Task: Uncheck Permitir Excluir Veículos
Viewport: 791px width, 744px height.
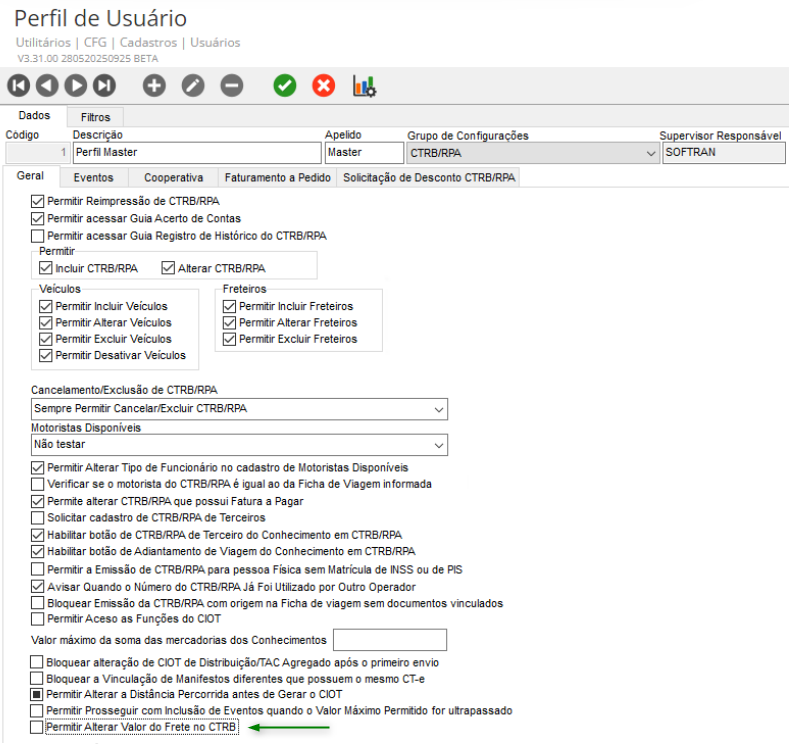Action: (x=45, y=339)
